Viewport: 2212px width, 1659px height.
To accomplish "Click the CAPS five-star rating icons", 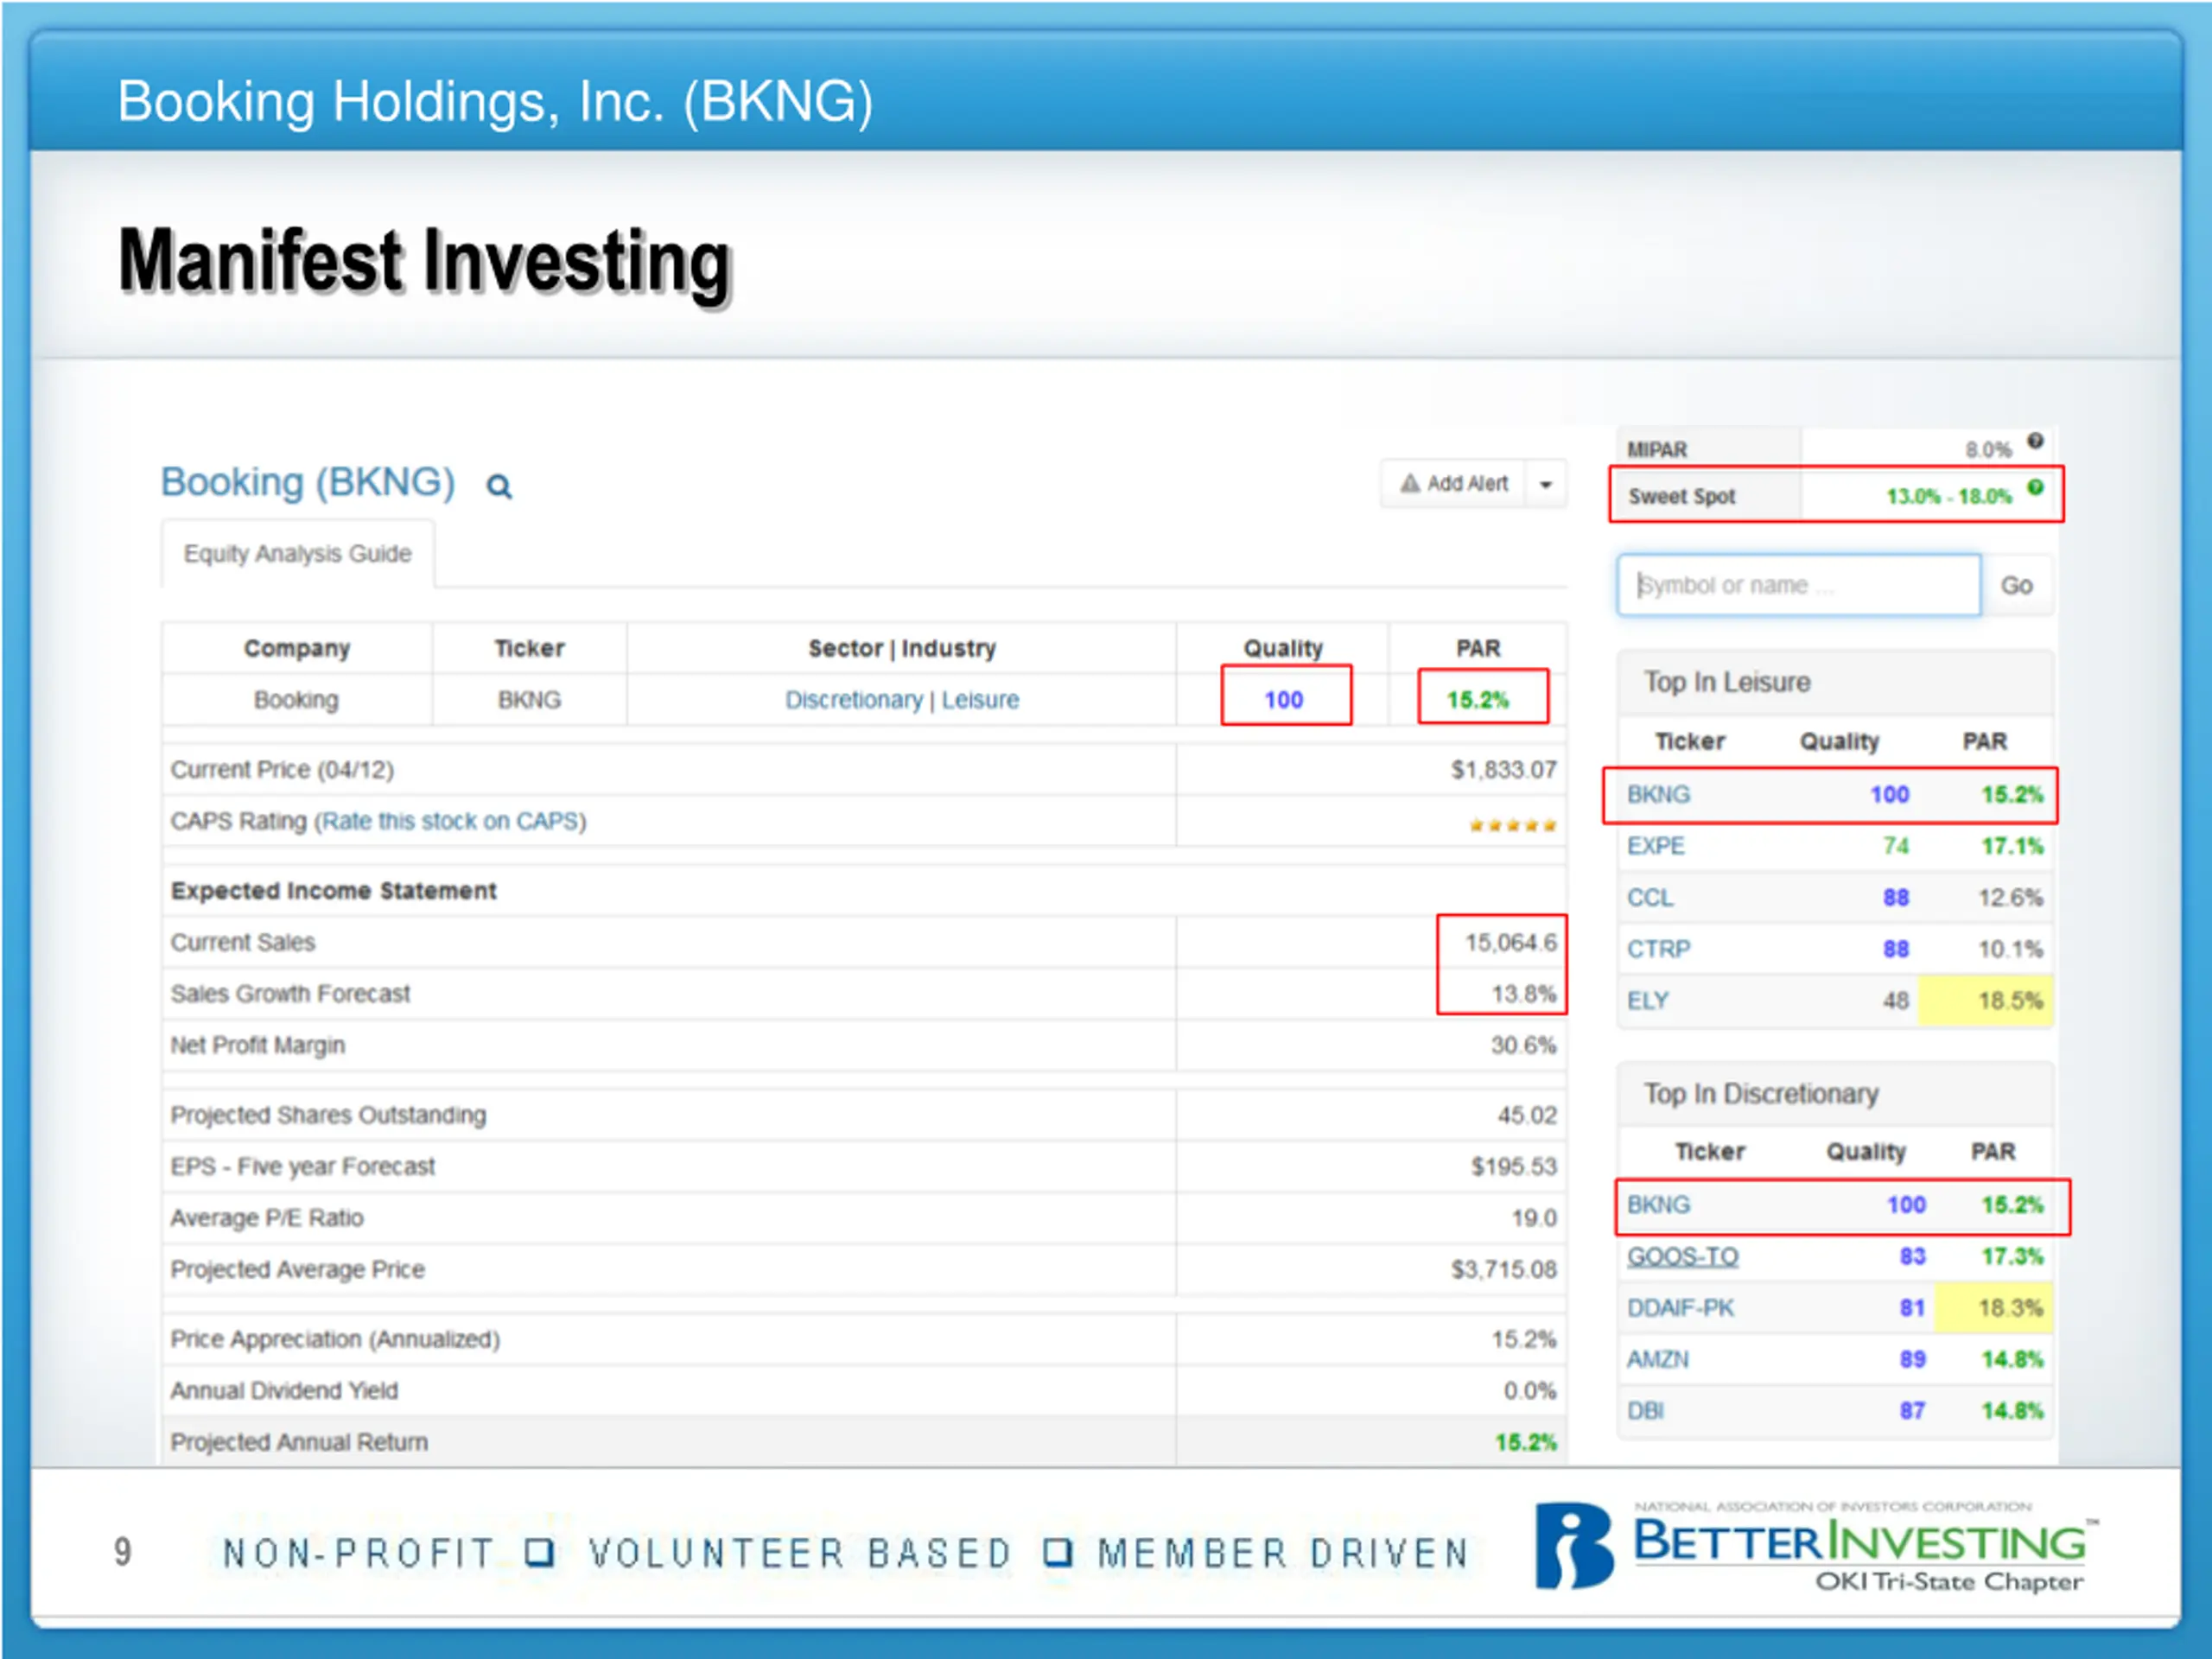I will click(x=1512, y=825).
